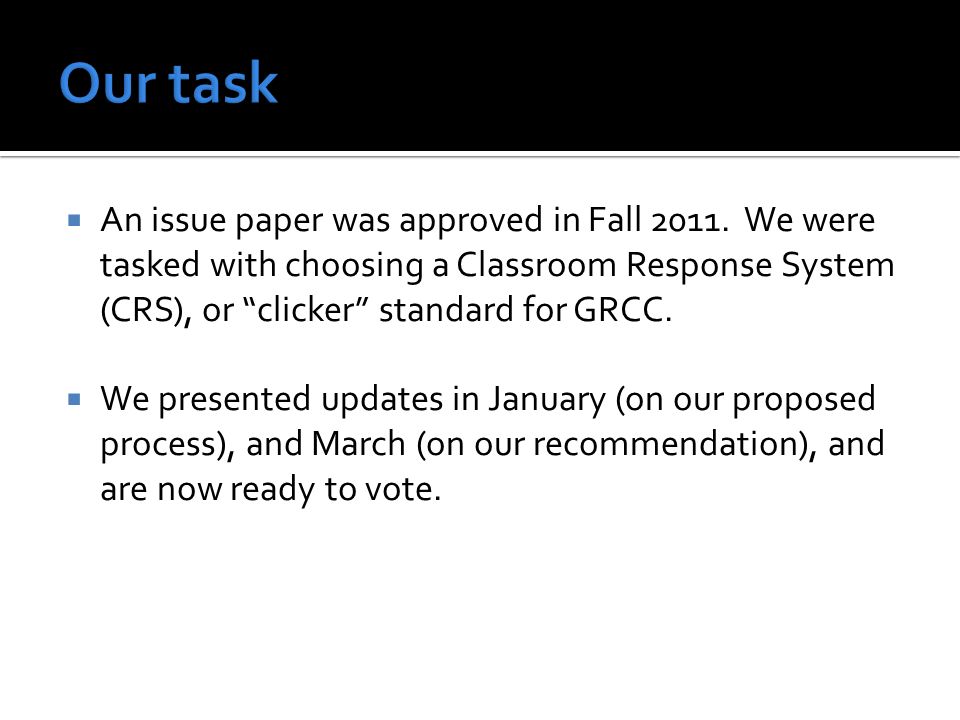
Task: Click the phrase "Classroom Response System"
Action: coord(675,266)
